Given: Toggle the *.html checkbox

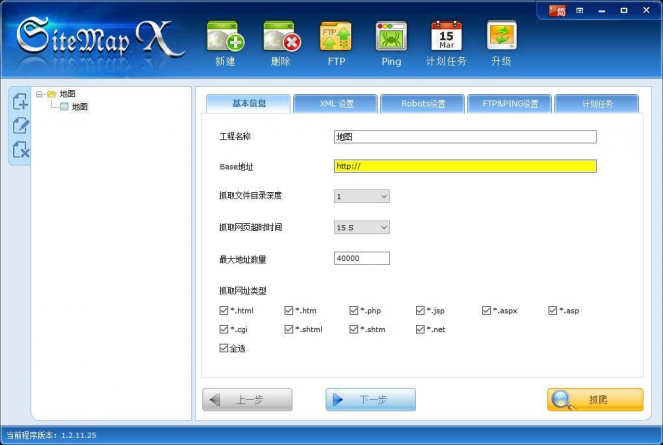Looking at the screenshot, I should pyautogui.click(x=224, y=310).
